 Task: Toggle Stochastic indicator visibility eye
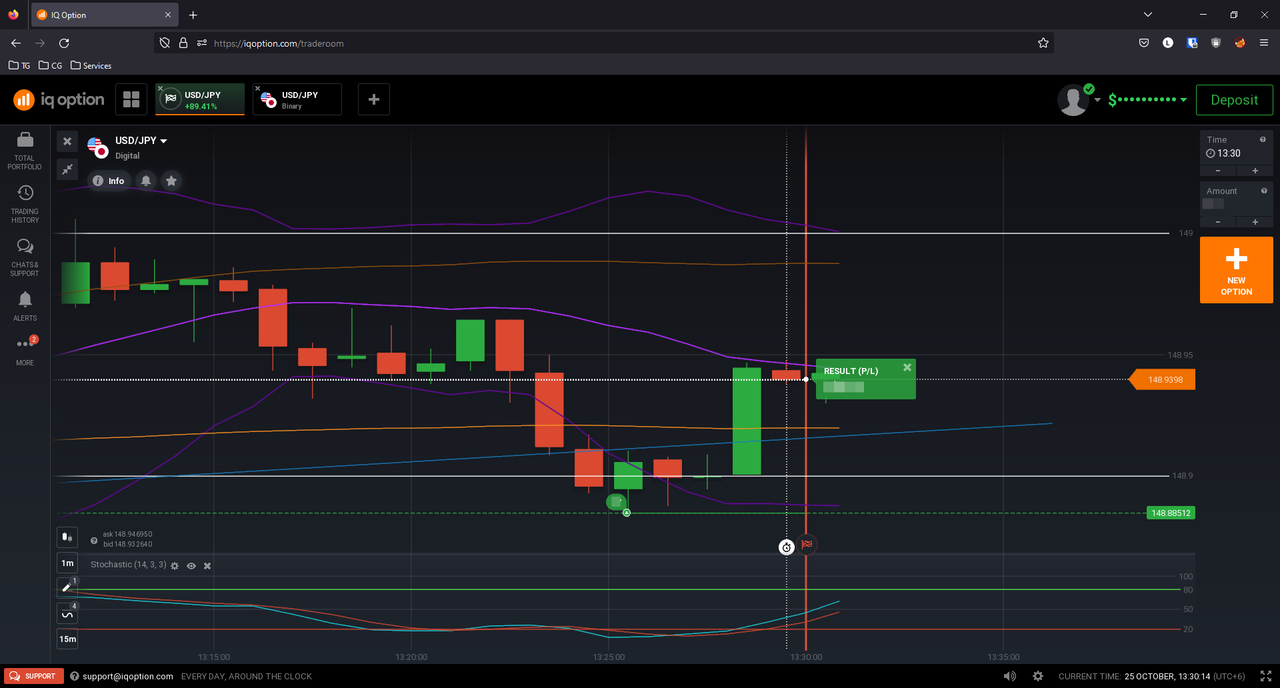pyautogui.click(x=191, y=566)
